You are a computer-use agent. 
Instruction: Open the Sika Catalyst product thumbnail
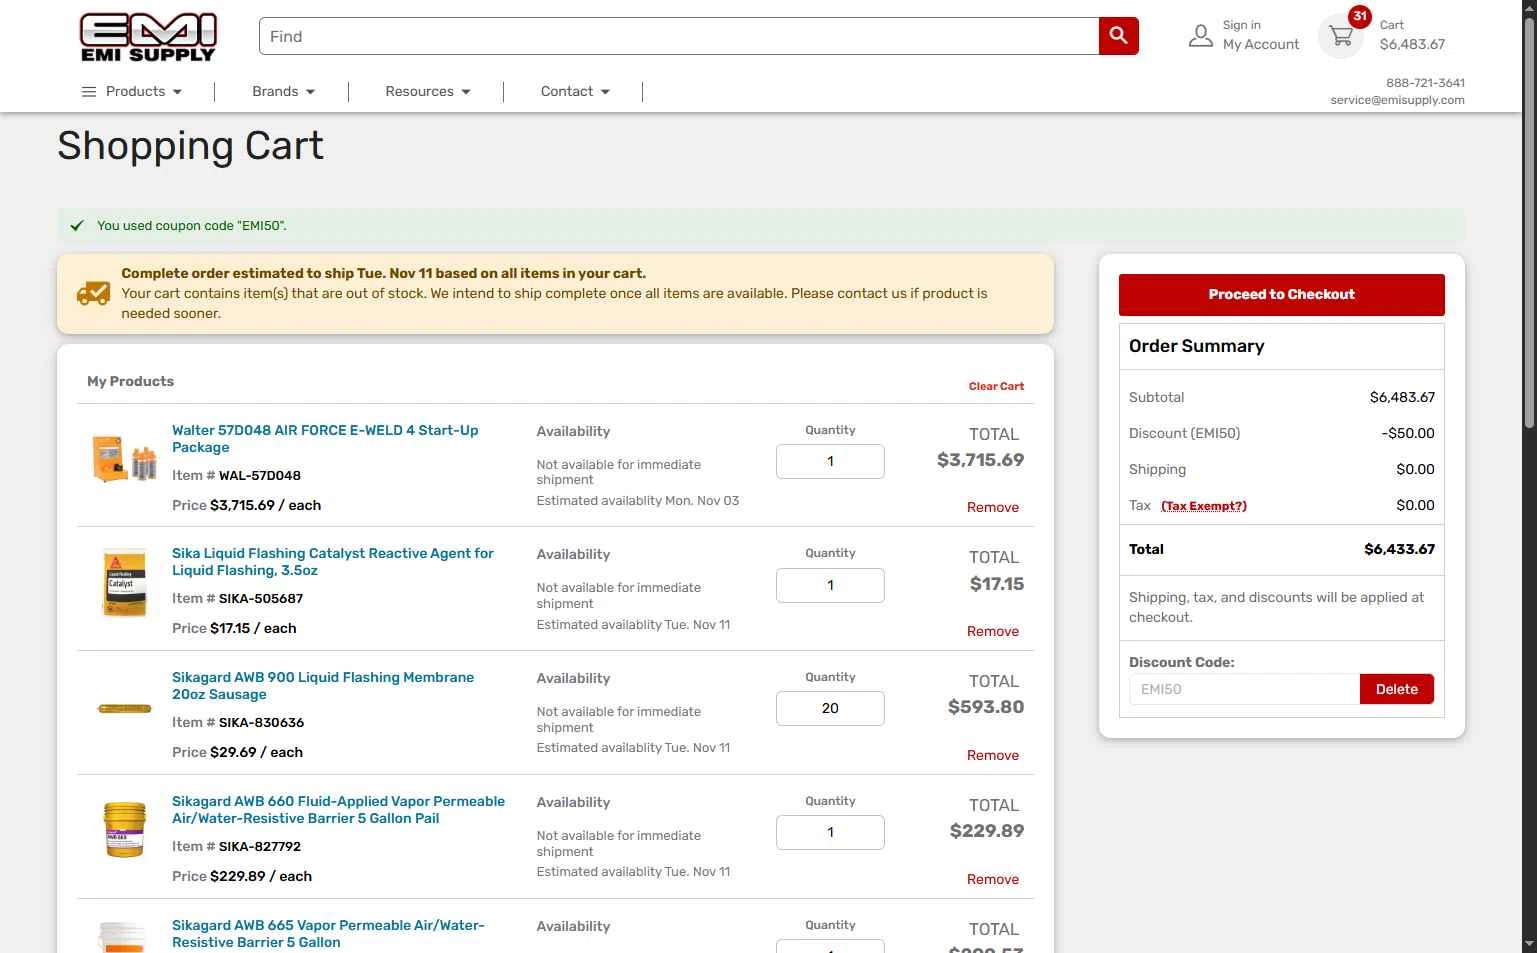tap(125, 582)
